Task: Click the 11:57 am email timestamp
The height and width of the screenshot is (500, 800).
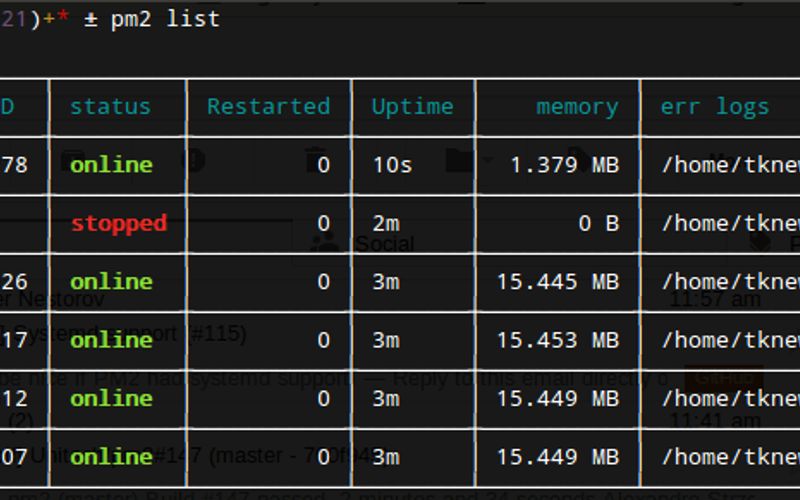Action: click(715, 299)
